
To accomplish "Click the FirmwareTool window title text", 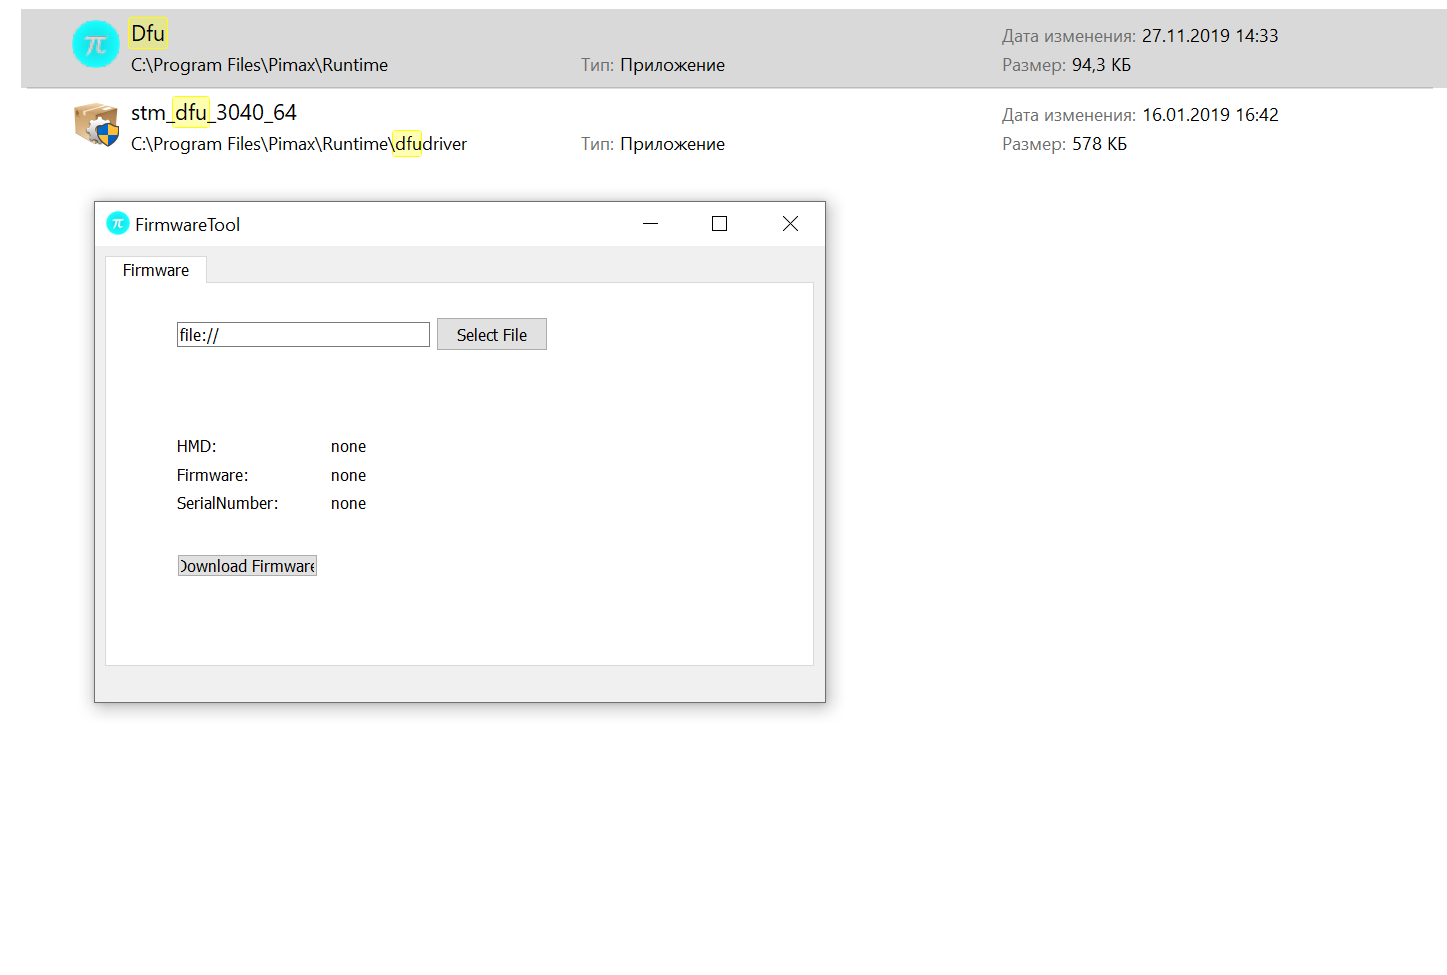I will point(187,225).
